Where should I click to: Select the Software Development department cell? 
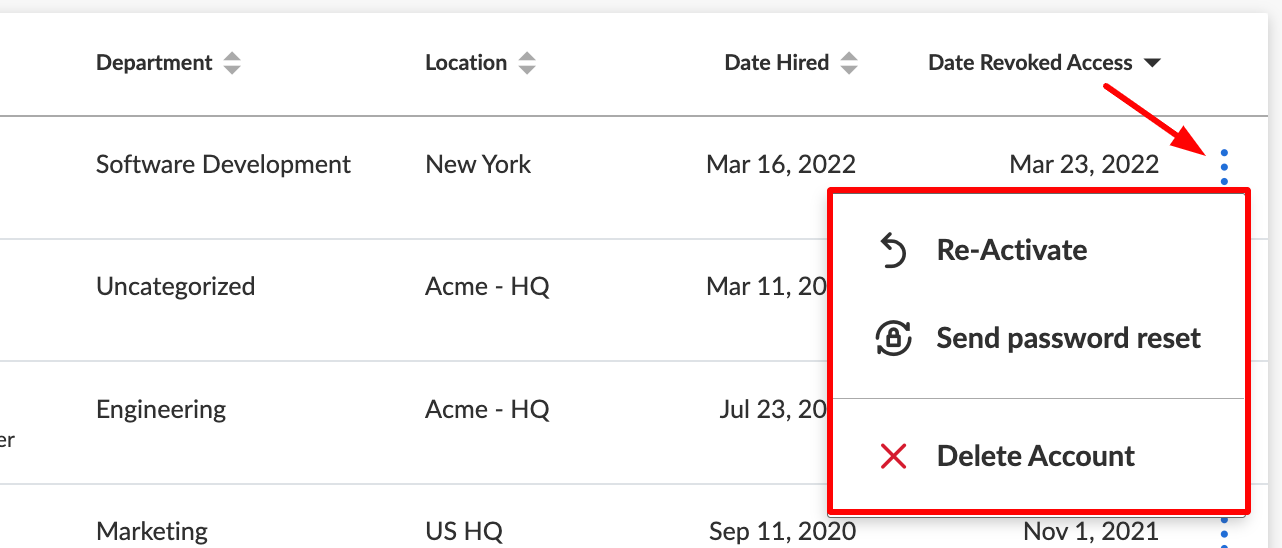[223, 164]
